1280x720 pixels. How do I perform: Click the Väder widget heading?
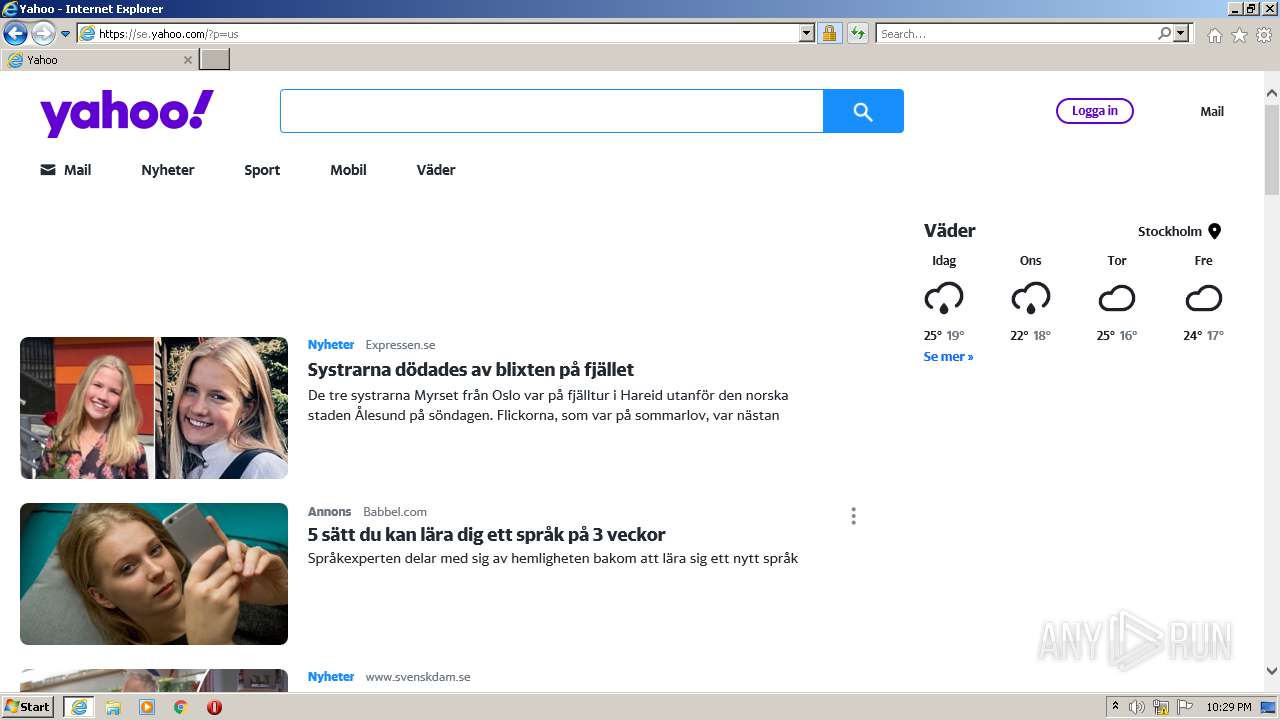[x=950, y=230]
